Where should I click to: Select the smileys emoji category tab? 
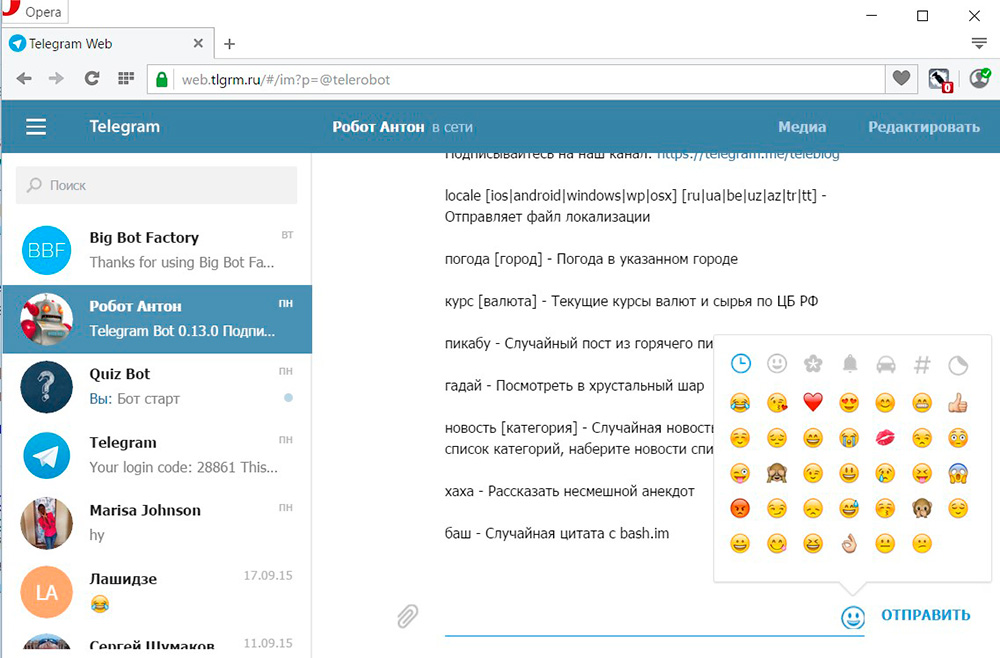(776, 363)
